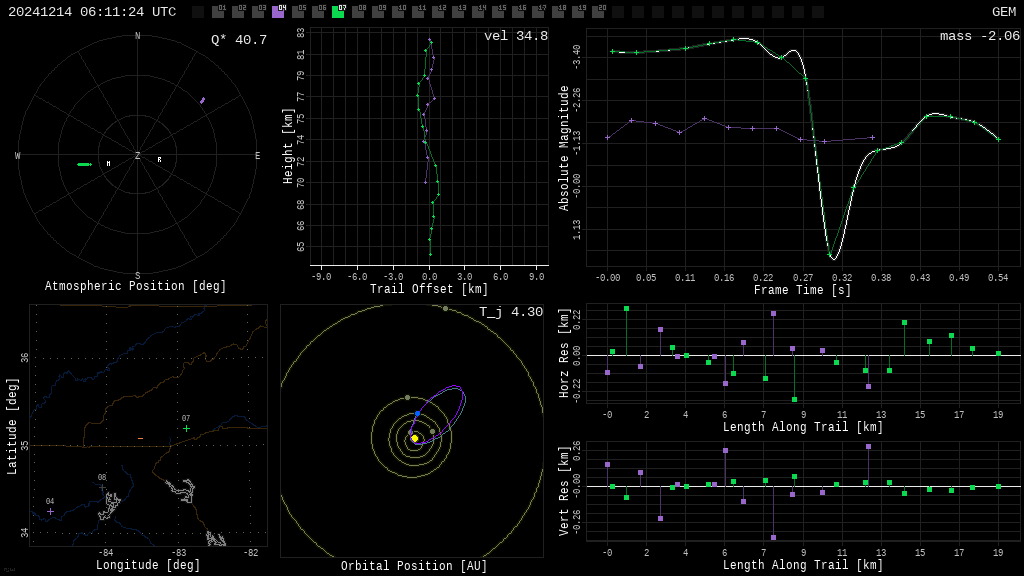Click the Z zenith marker in polar plot

tap(138, 156)
